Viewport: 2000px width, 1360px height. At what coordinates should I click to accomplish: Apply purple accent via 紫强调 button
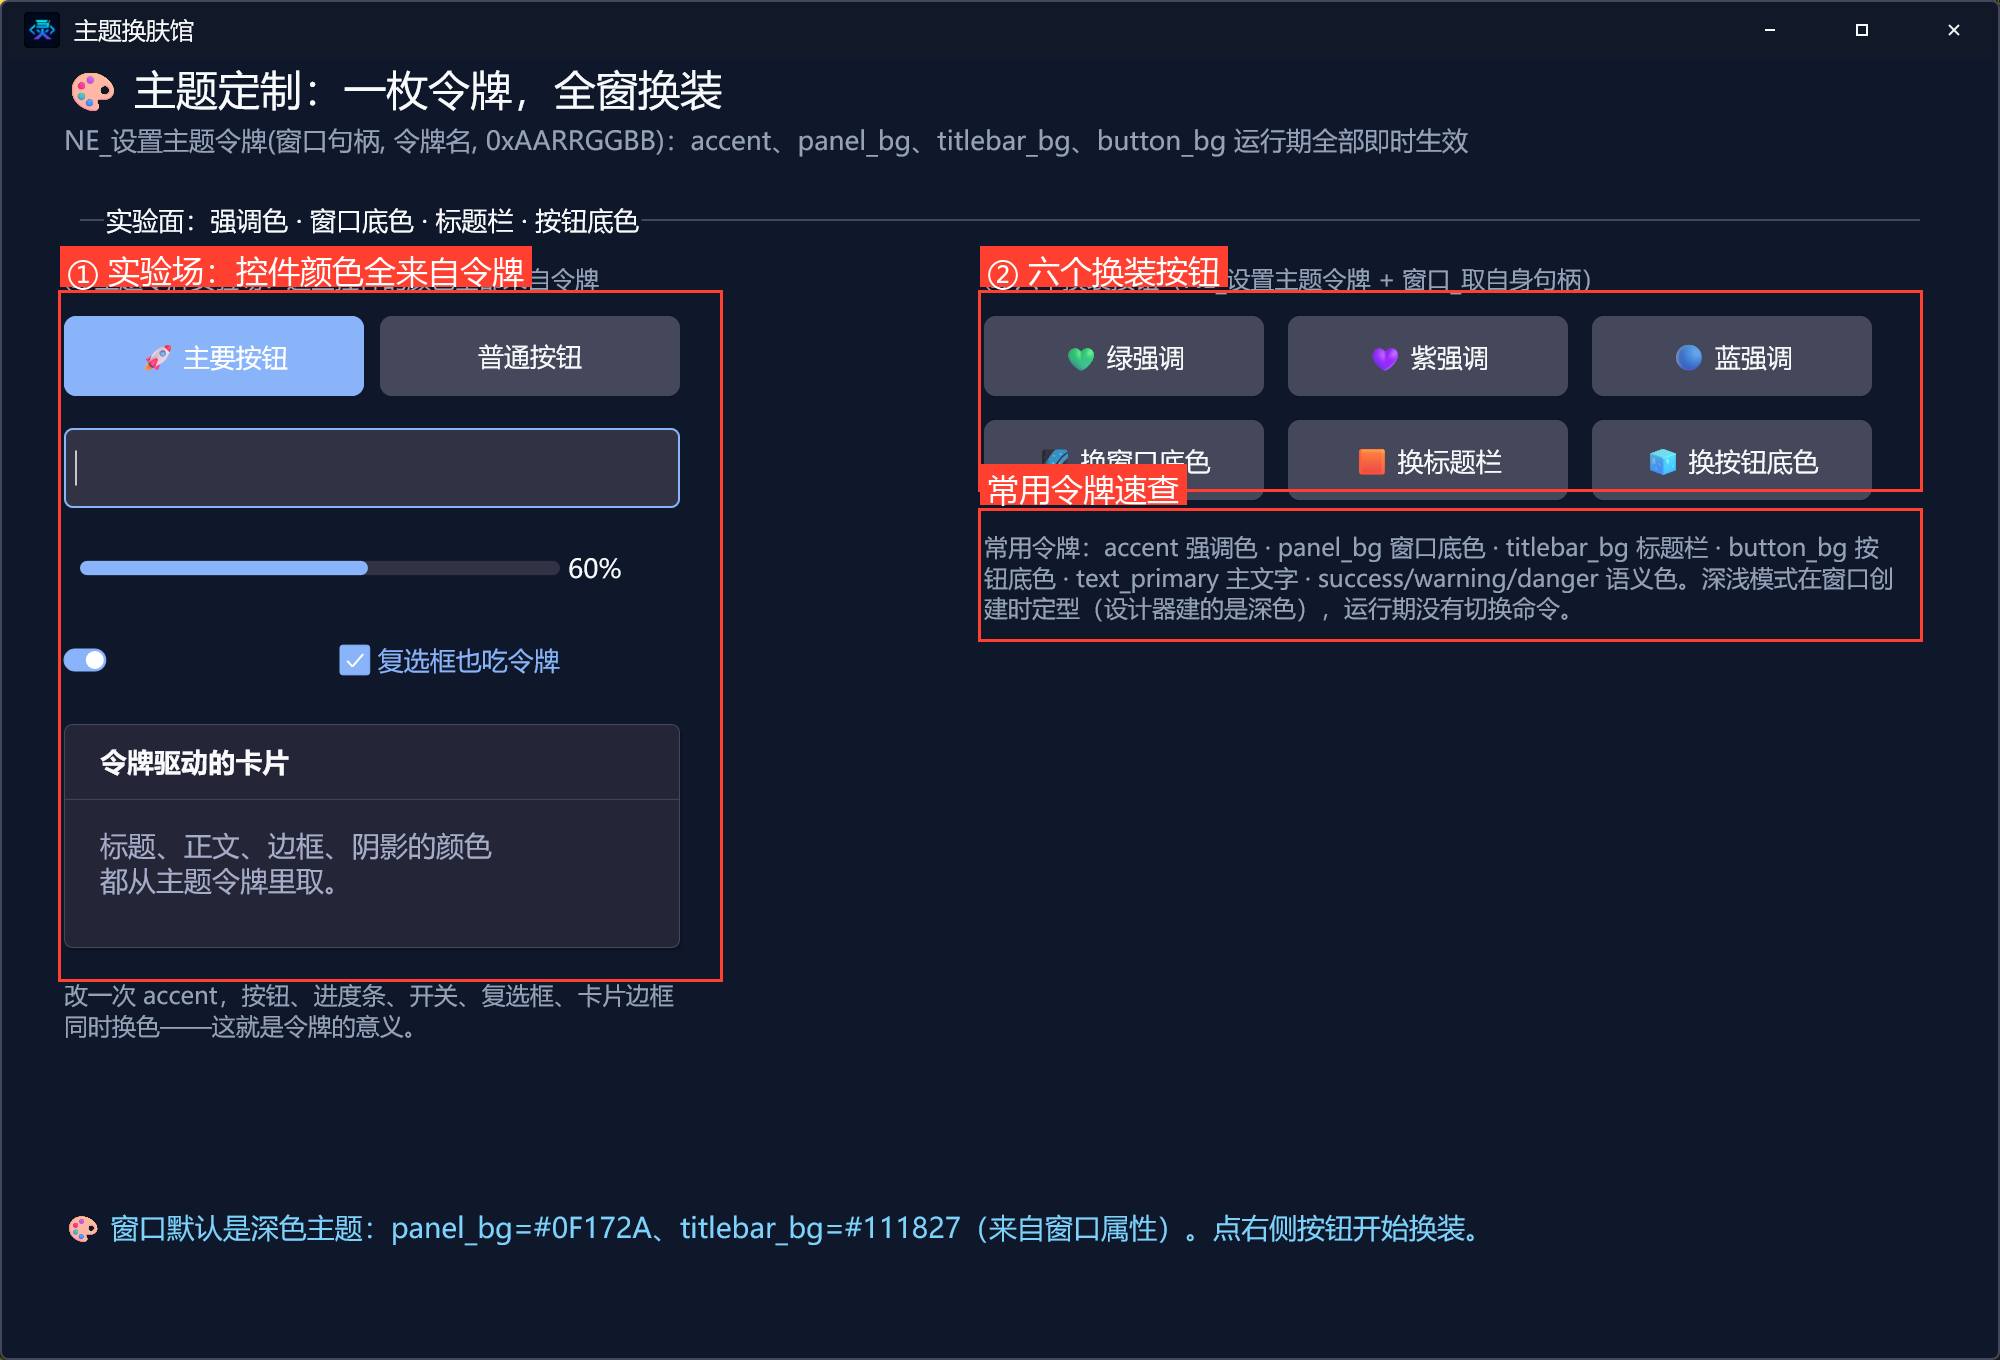tap(1428, 356)
